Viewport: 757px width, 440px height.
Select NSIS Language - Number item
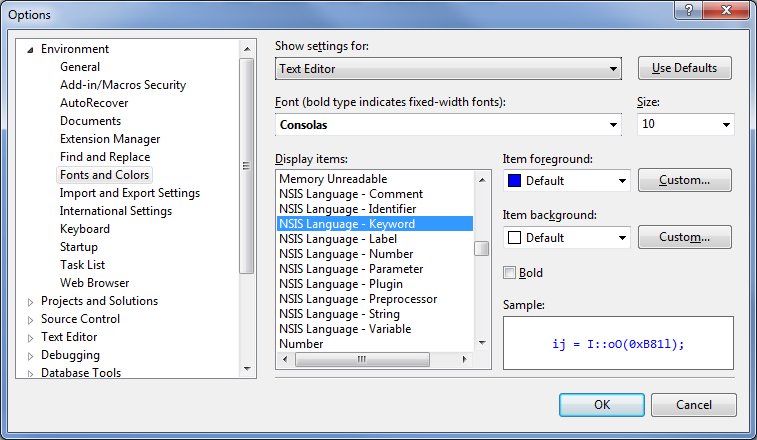point(375,254)
